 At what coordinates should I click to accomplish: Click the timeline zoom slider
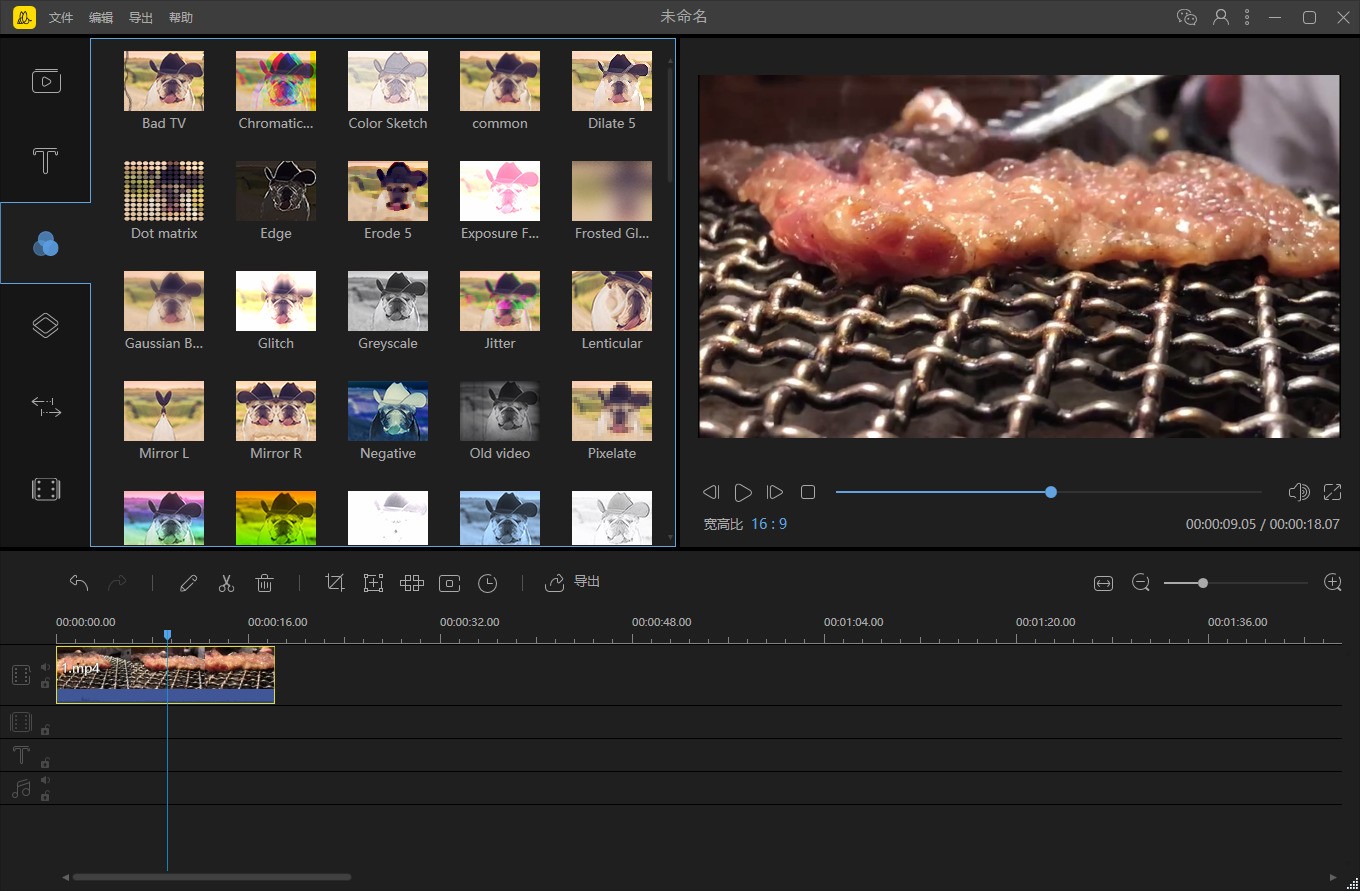[x=1236, y=583]
